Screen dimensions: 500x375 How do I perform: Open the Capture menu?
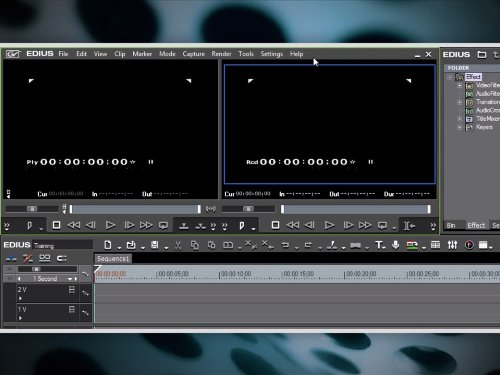(x=193, y=54)
